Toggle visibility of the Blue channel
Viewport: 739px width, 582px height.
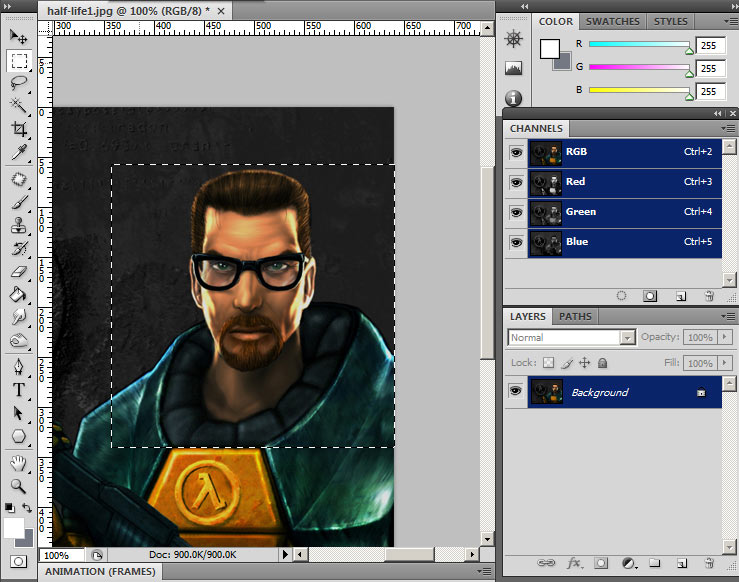tap(516, 242)
